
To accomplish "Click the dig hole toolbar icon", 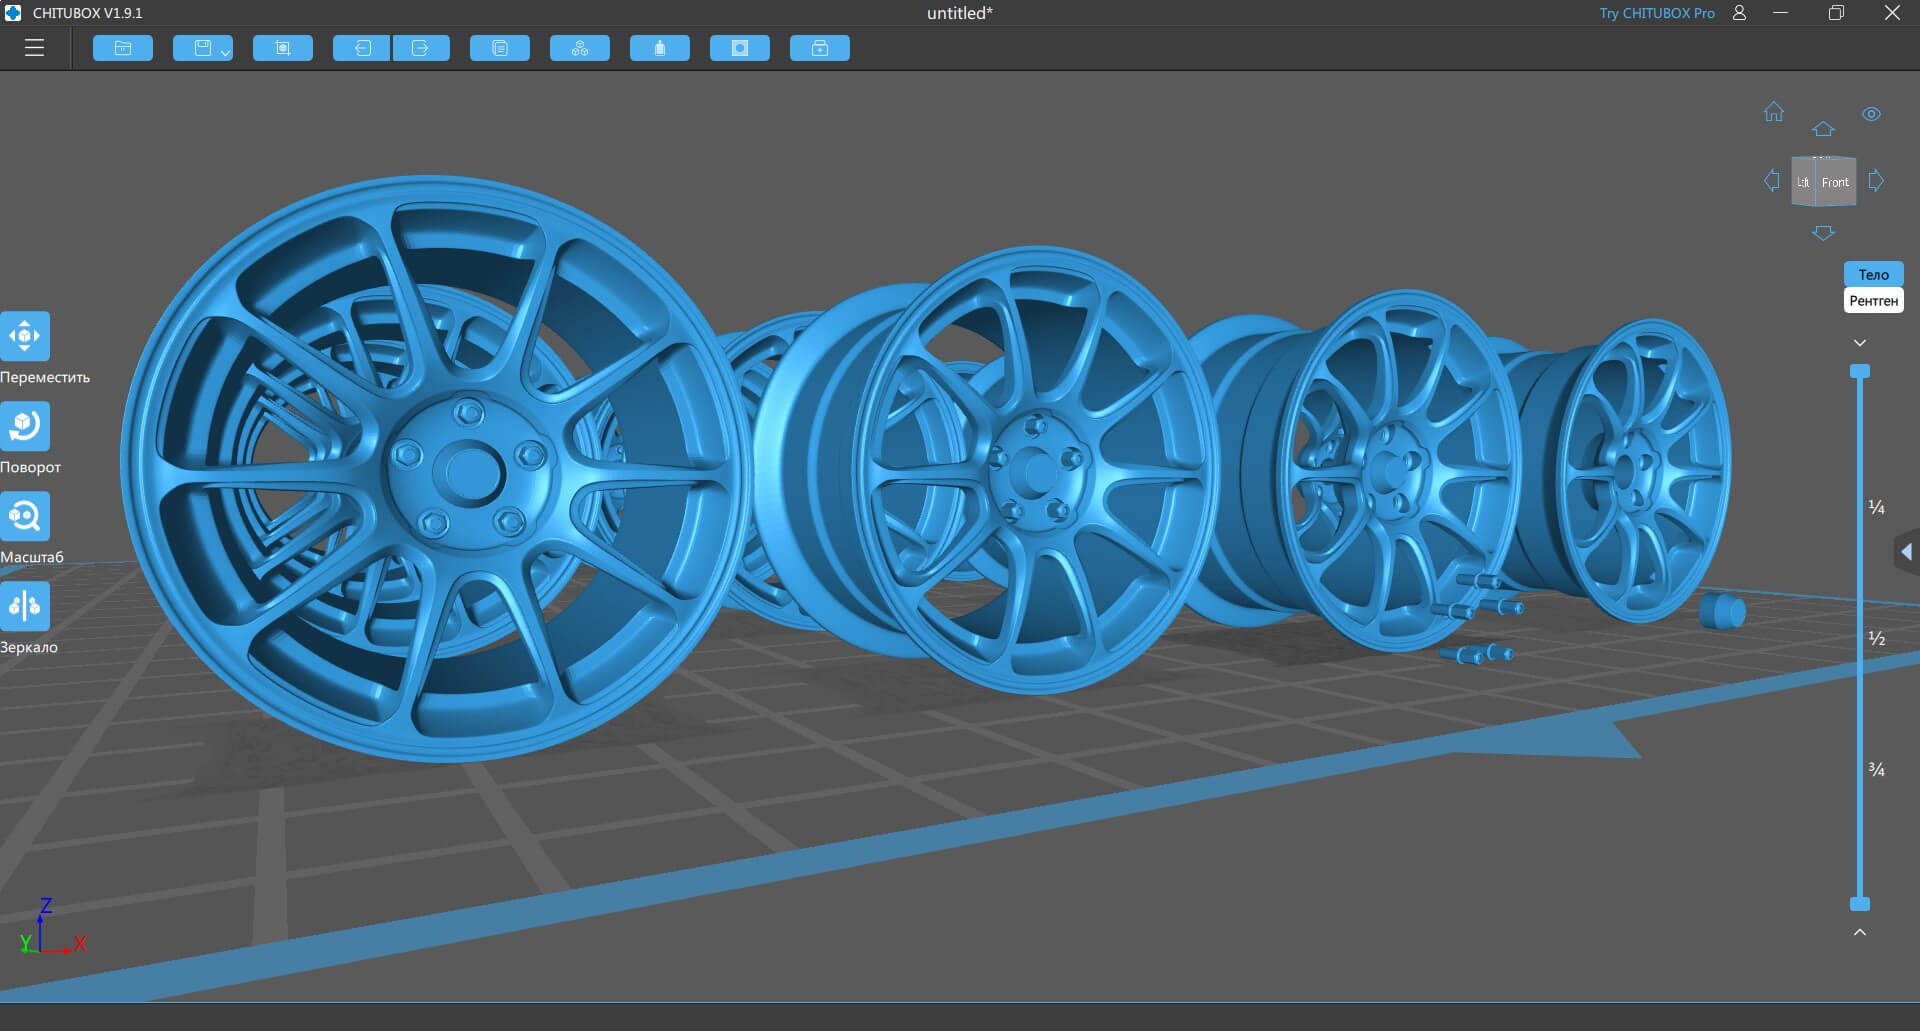I will [740, 48].
